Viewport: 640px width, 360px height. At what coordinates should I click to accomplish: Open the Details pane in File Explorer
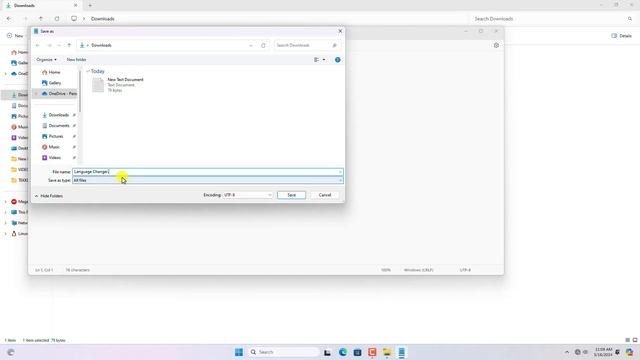point(621,36)
